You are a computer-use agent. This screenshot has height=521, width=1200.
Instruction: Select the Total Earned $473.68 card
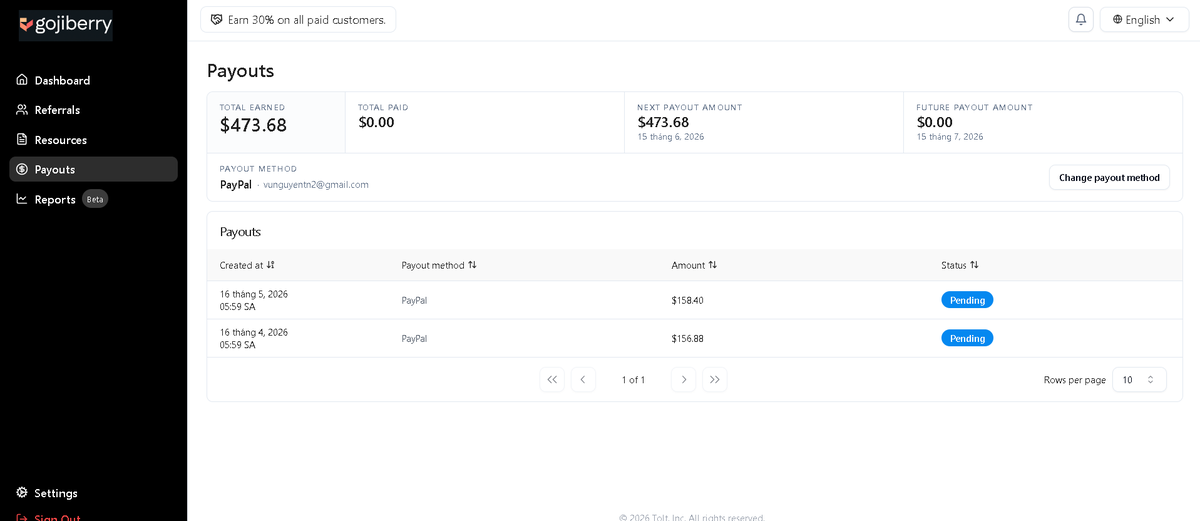coord(276,122)
